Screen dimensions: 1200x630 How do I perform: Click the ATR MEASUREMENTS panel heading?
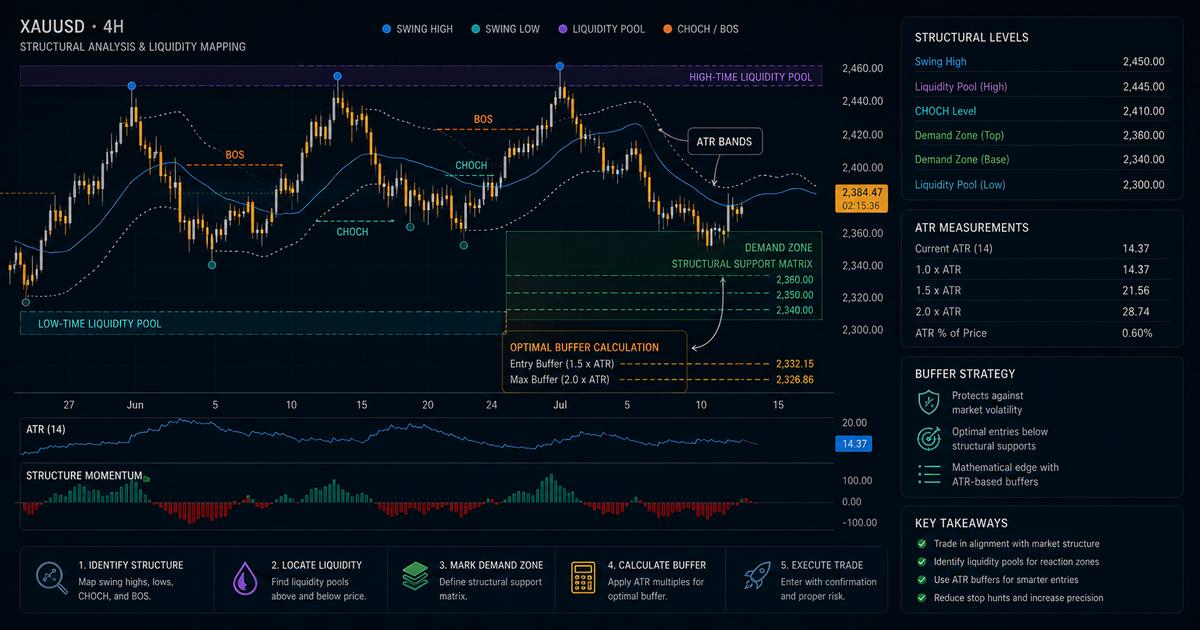971,227
